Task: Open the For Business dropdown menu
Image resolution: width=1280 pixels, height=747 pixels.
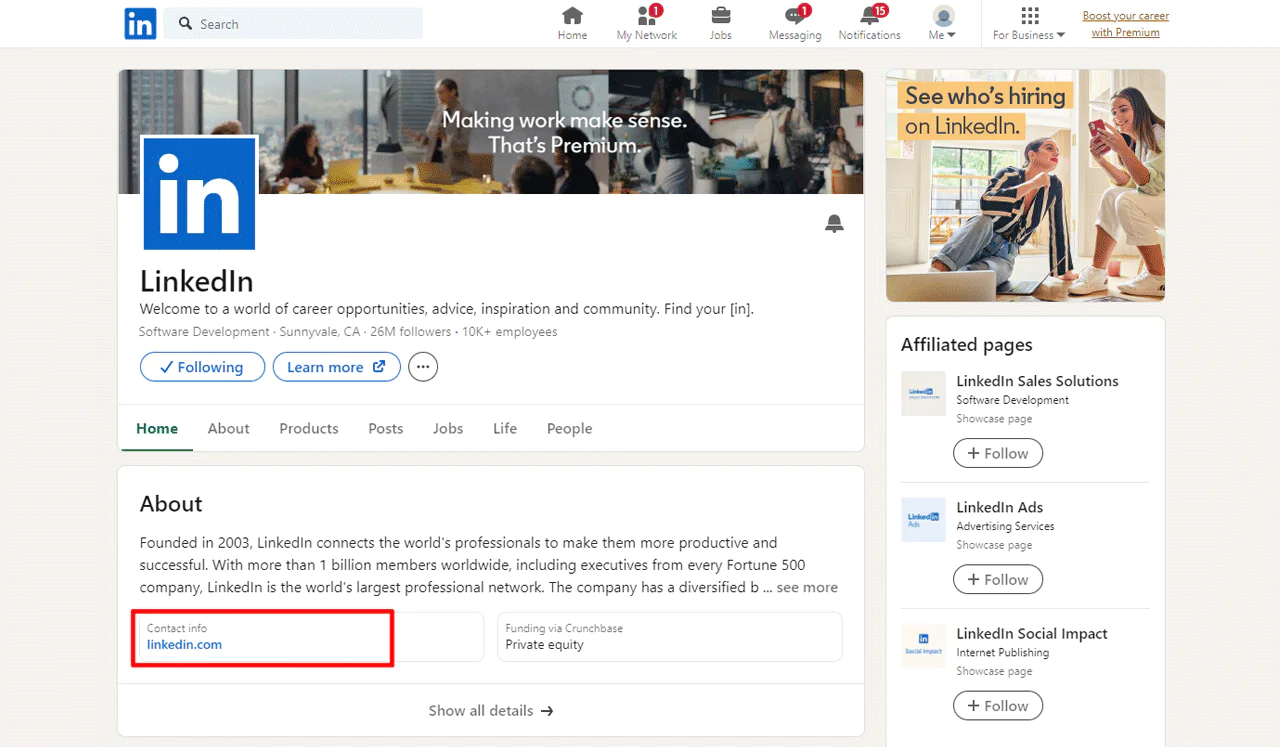Action: click(1029, 33)
